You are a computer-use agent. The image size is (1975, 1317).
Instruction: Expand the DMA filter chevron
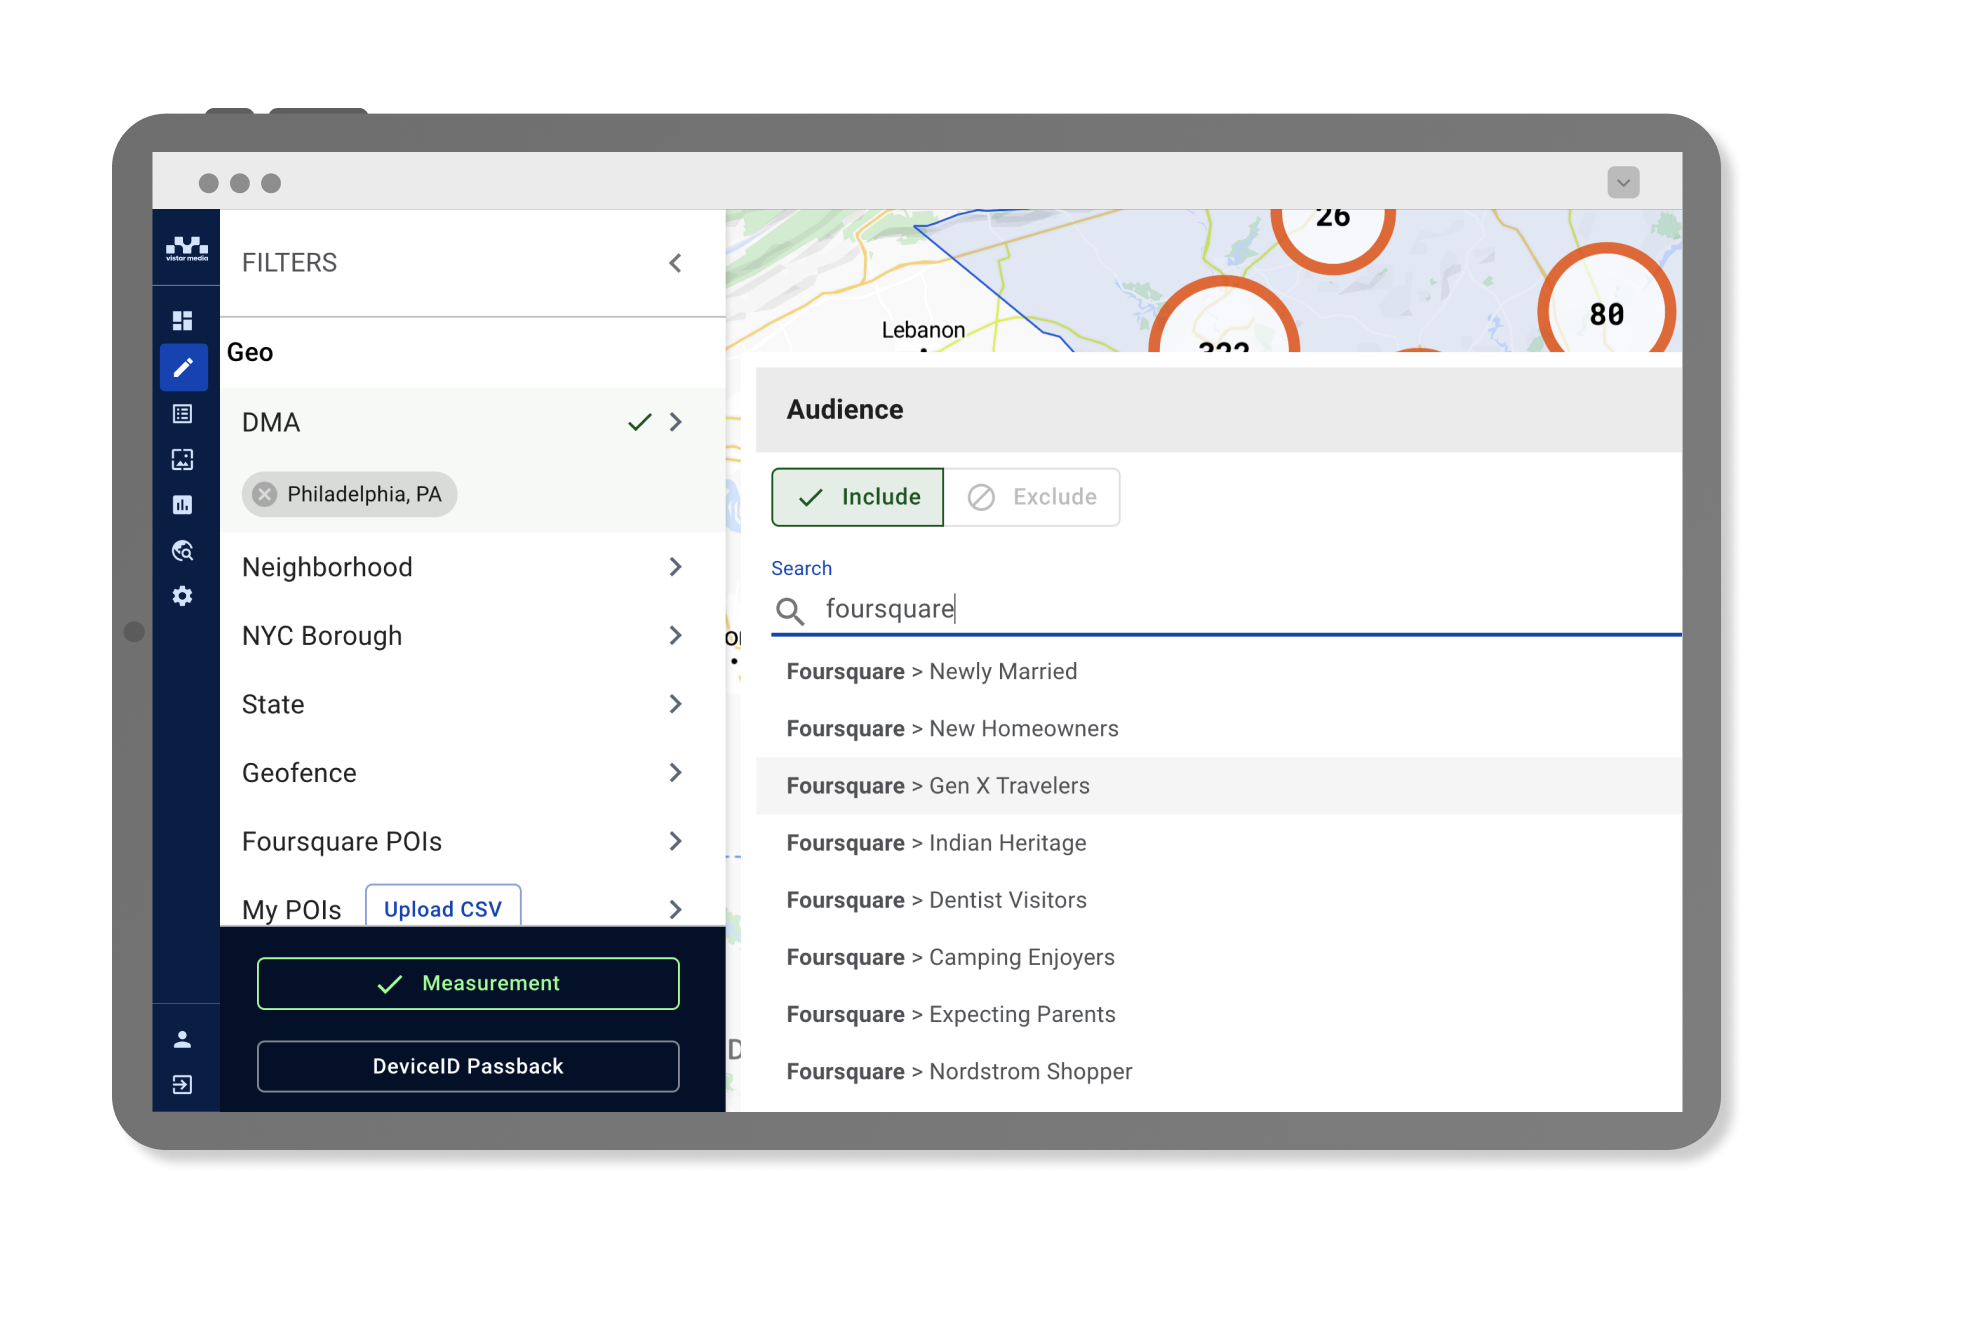pos(676,422)
